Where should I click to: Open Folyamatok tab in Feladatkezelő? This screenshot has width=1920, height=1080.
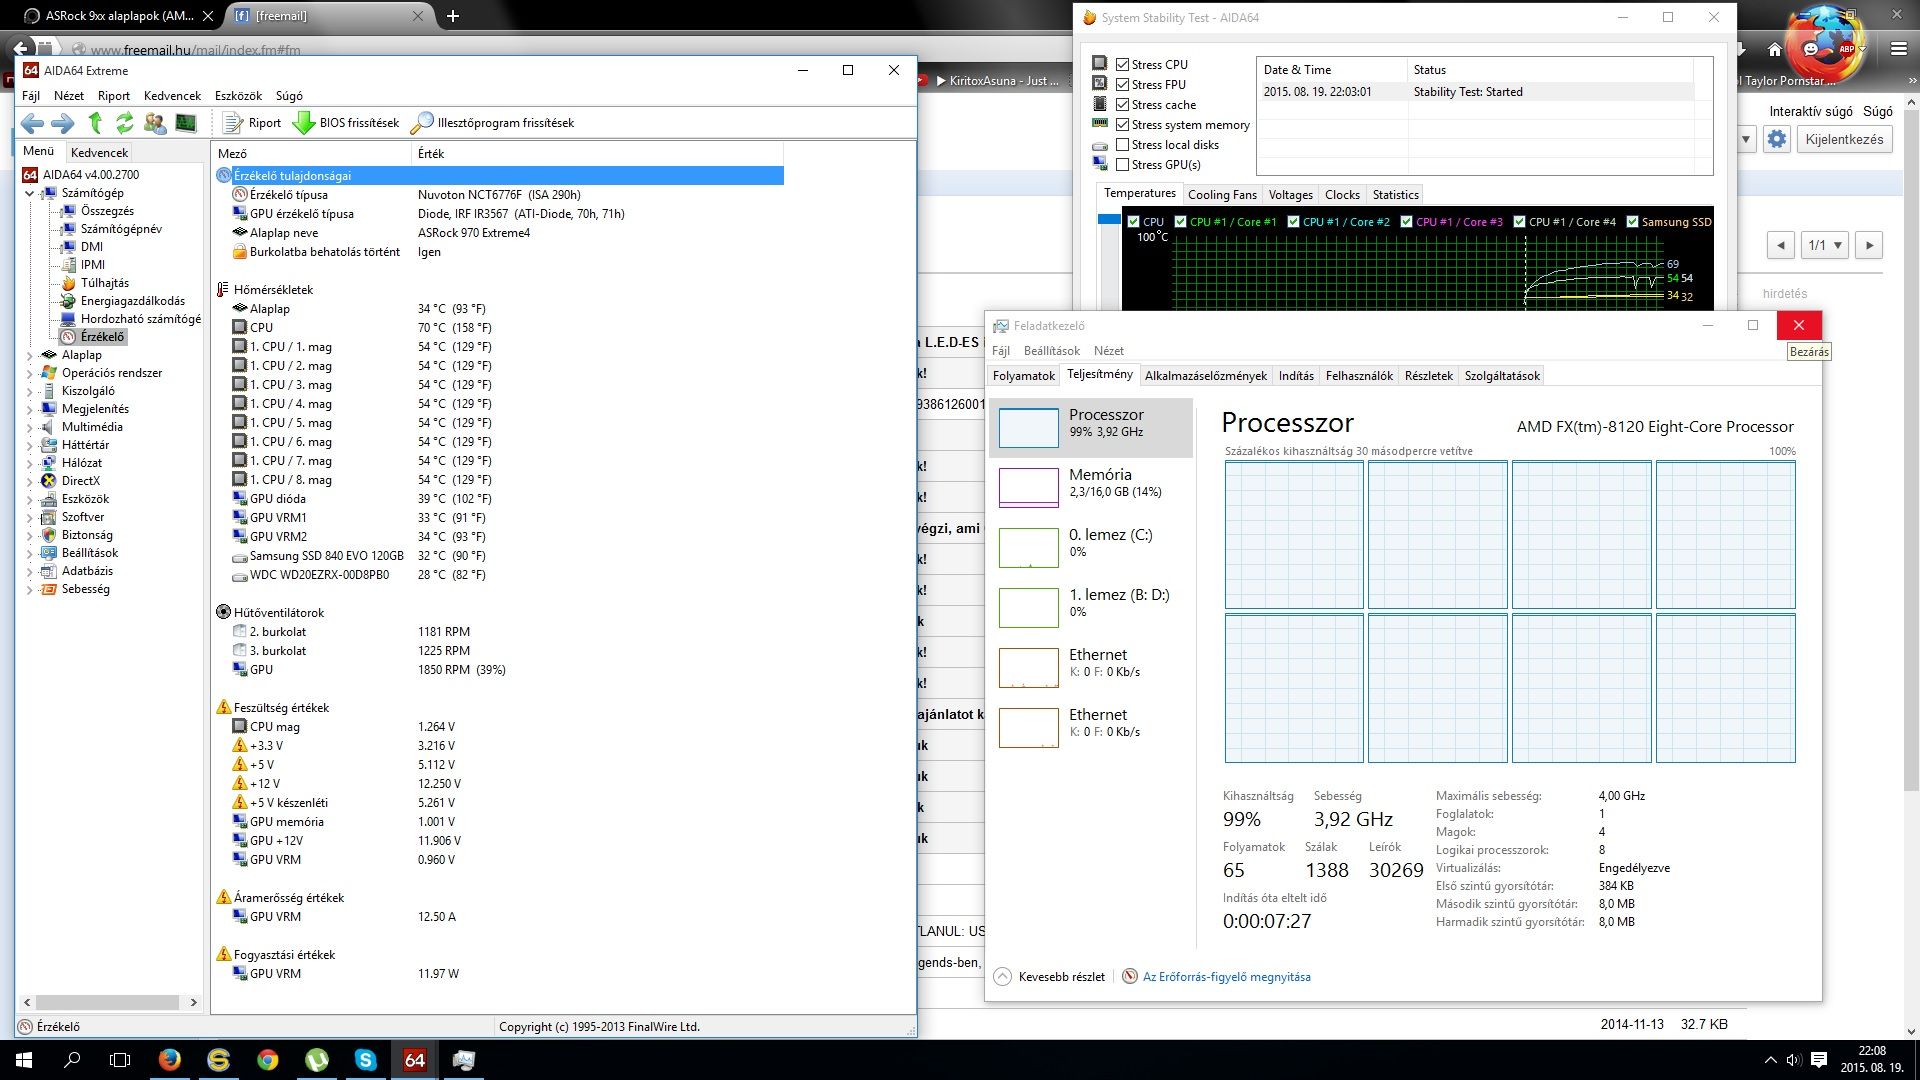[1023, 376]
